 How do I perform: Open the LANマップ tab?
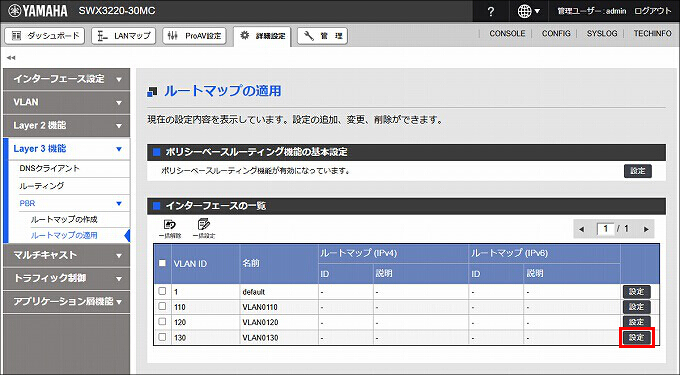pos(124,36)
